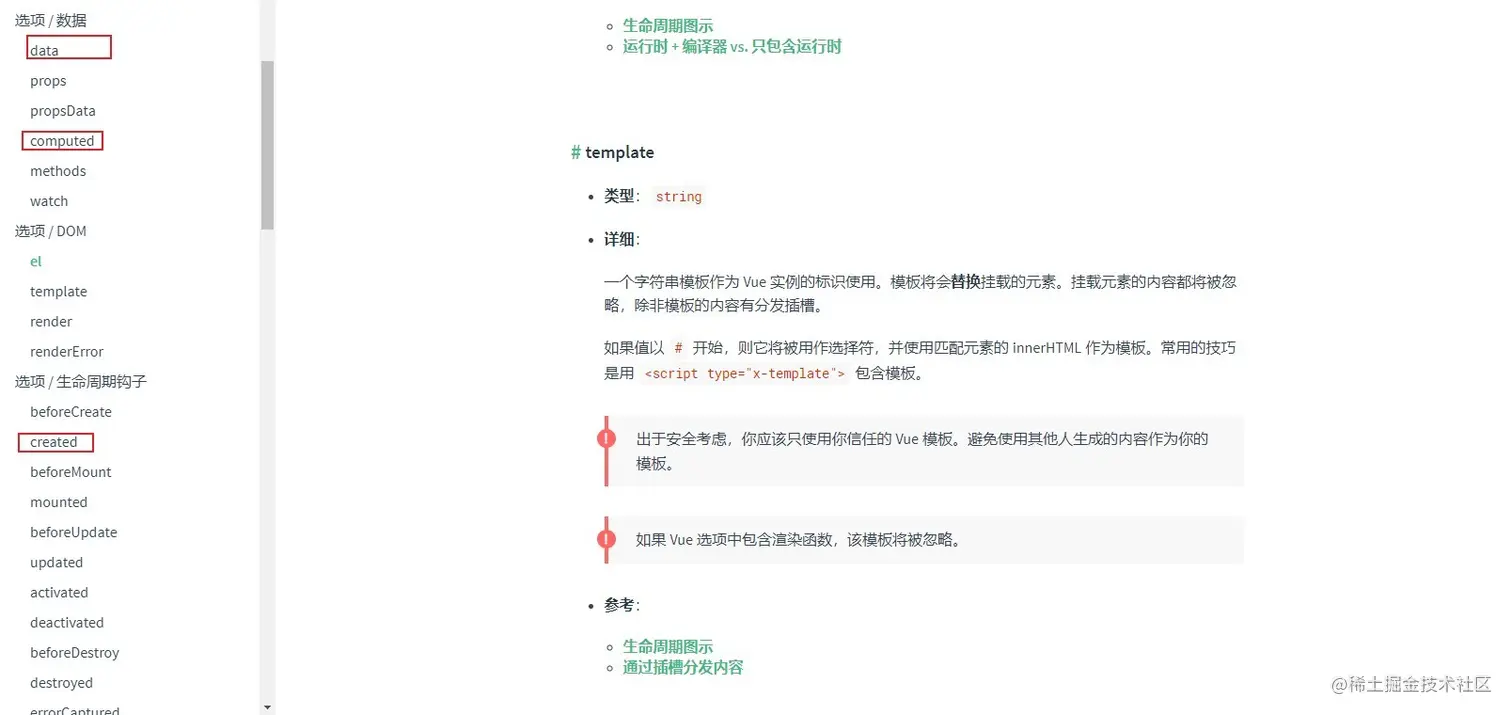This screenshot has height=715, width=1512.
Task: Open bottom 生命周期图示 reference link
Action: pos(668,647)
